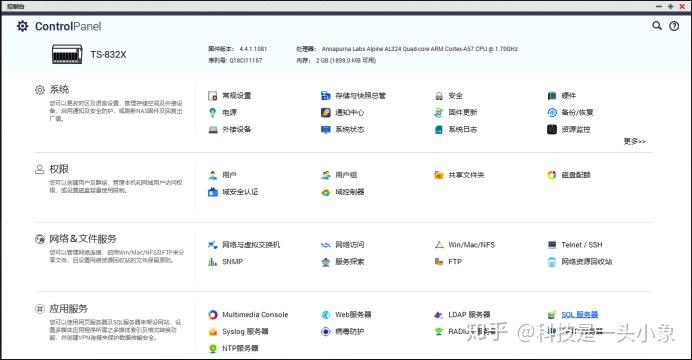The image size is (692, 360).
Task: Open 通知中心 notification center
Action: pos(342,112)
